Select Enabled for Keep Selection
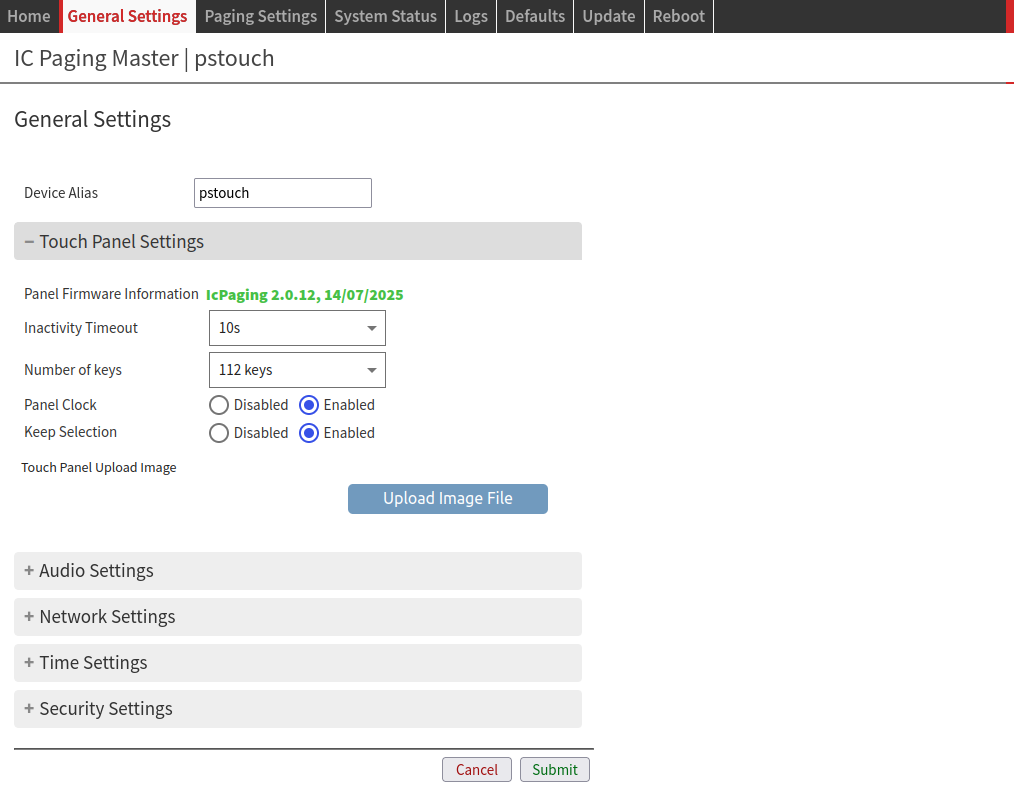The width and height of the screenshot is (1014, 790). (309, 433)
